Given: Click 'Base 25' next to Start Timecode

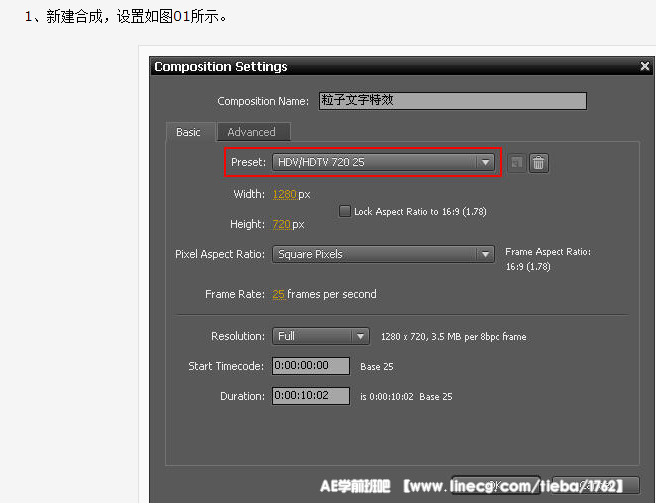Looking at the screenshot, I should (x=377, y=367).
